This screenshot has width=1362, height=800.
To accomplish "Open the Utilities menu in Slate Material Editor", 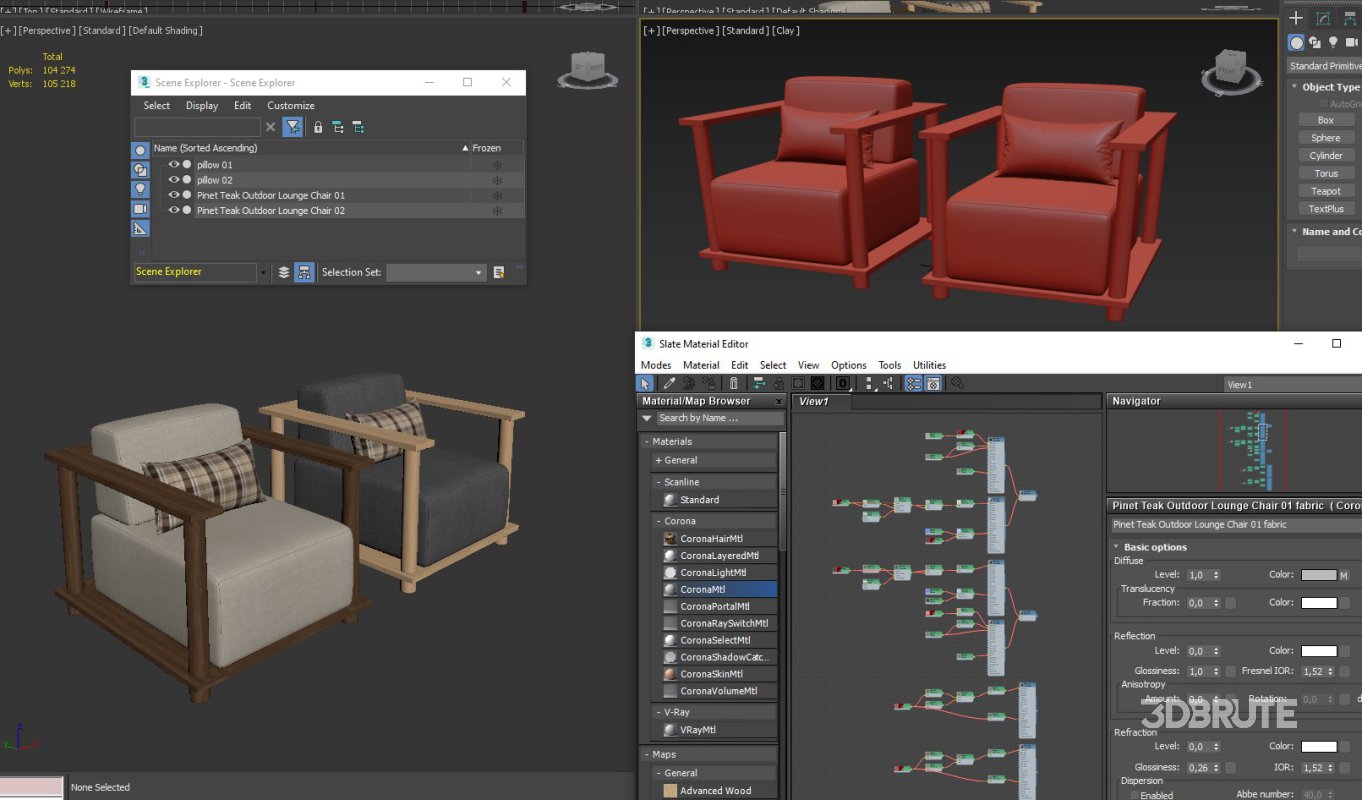I will [x=929, y=365].
